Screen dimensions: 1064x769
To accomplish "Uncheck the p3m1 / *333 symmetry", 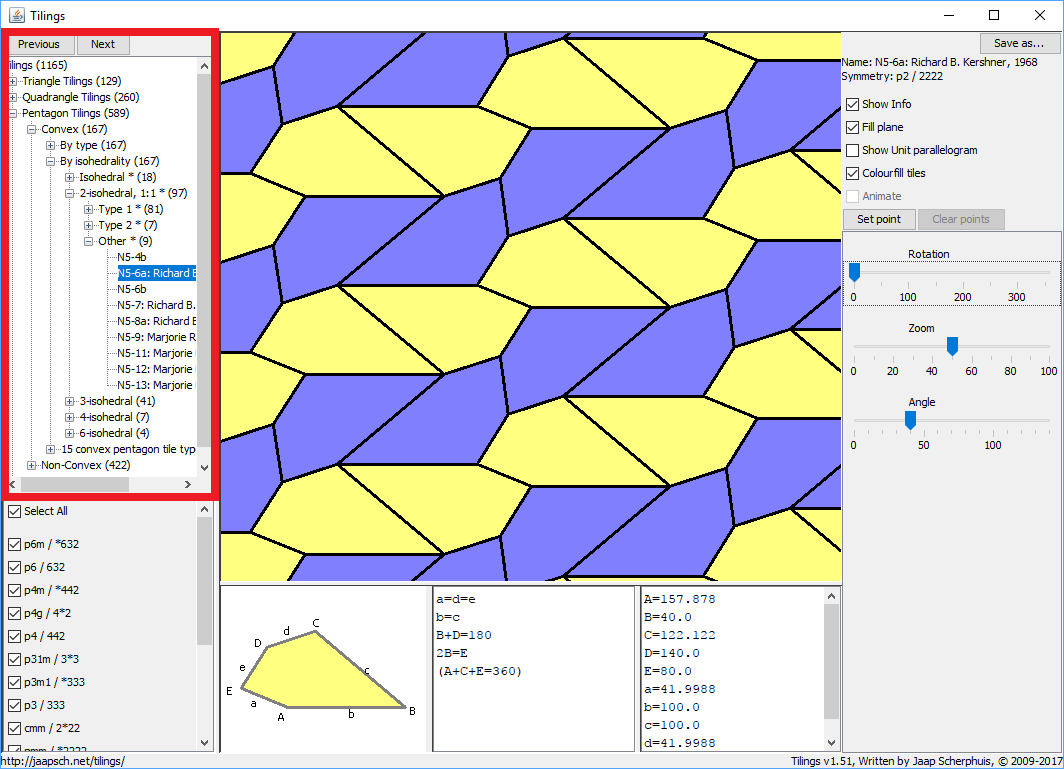I will (x=14, y=683).
